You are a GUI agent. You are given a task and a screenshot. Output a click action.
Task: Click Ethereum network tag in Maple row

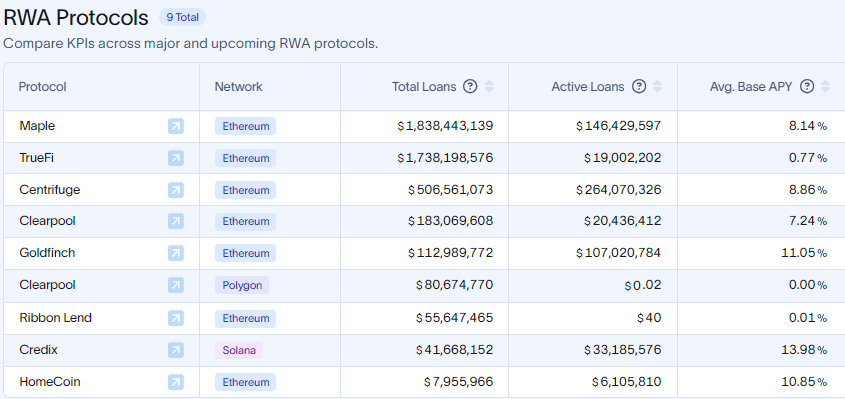245,126
